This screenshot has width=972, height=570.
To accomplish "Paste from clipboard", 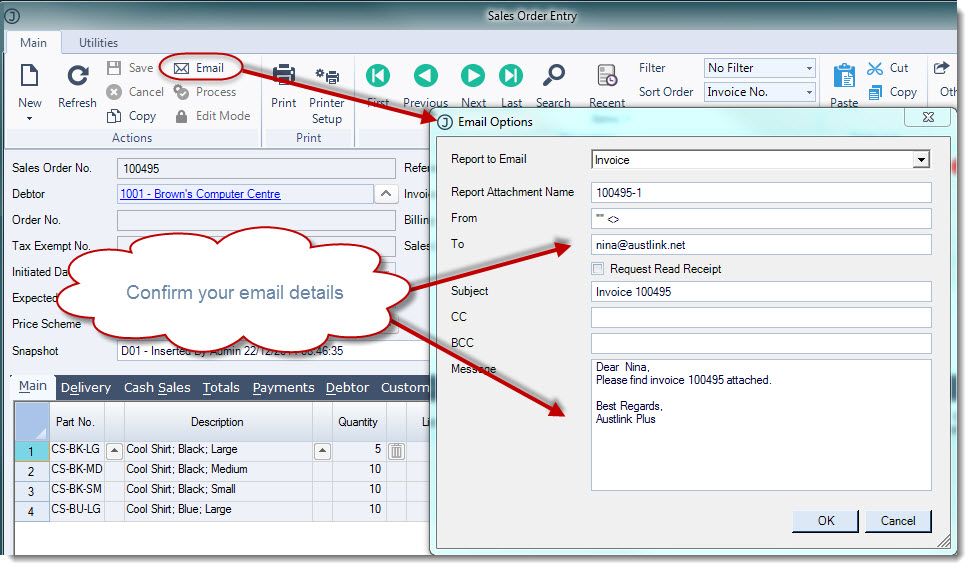I will (x=844, y=86).
